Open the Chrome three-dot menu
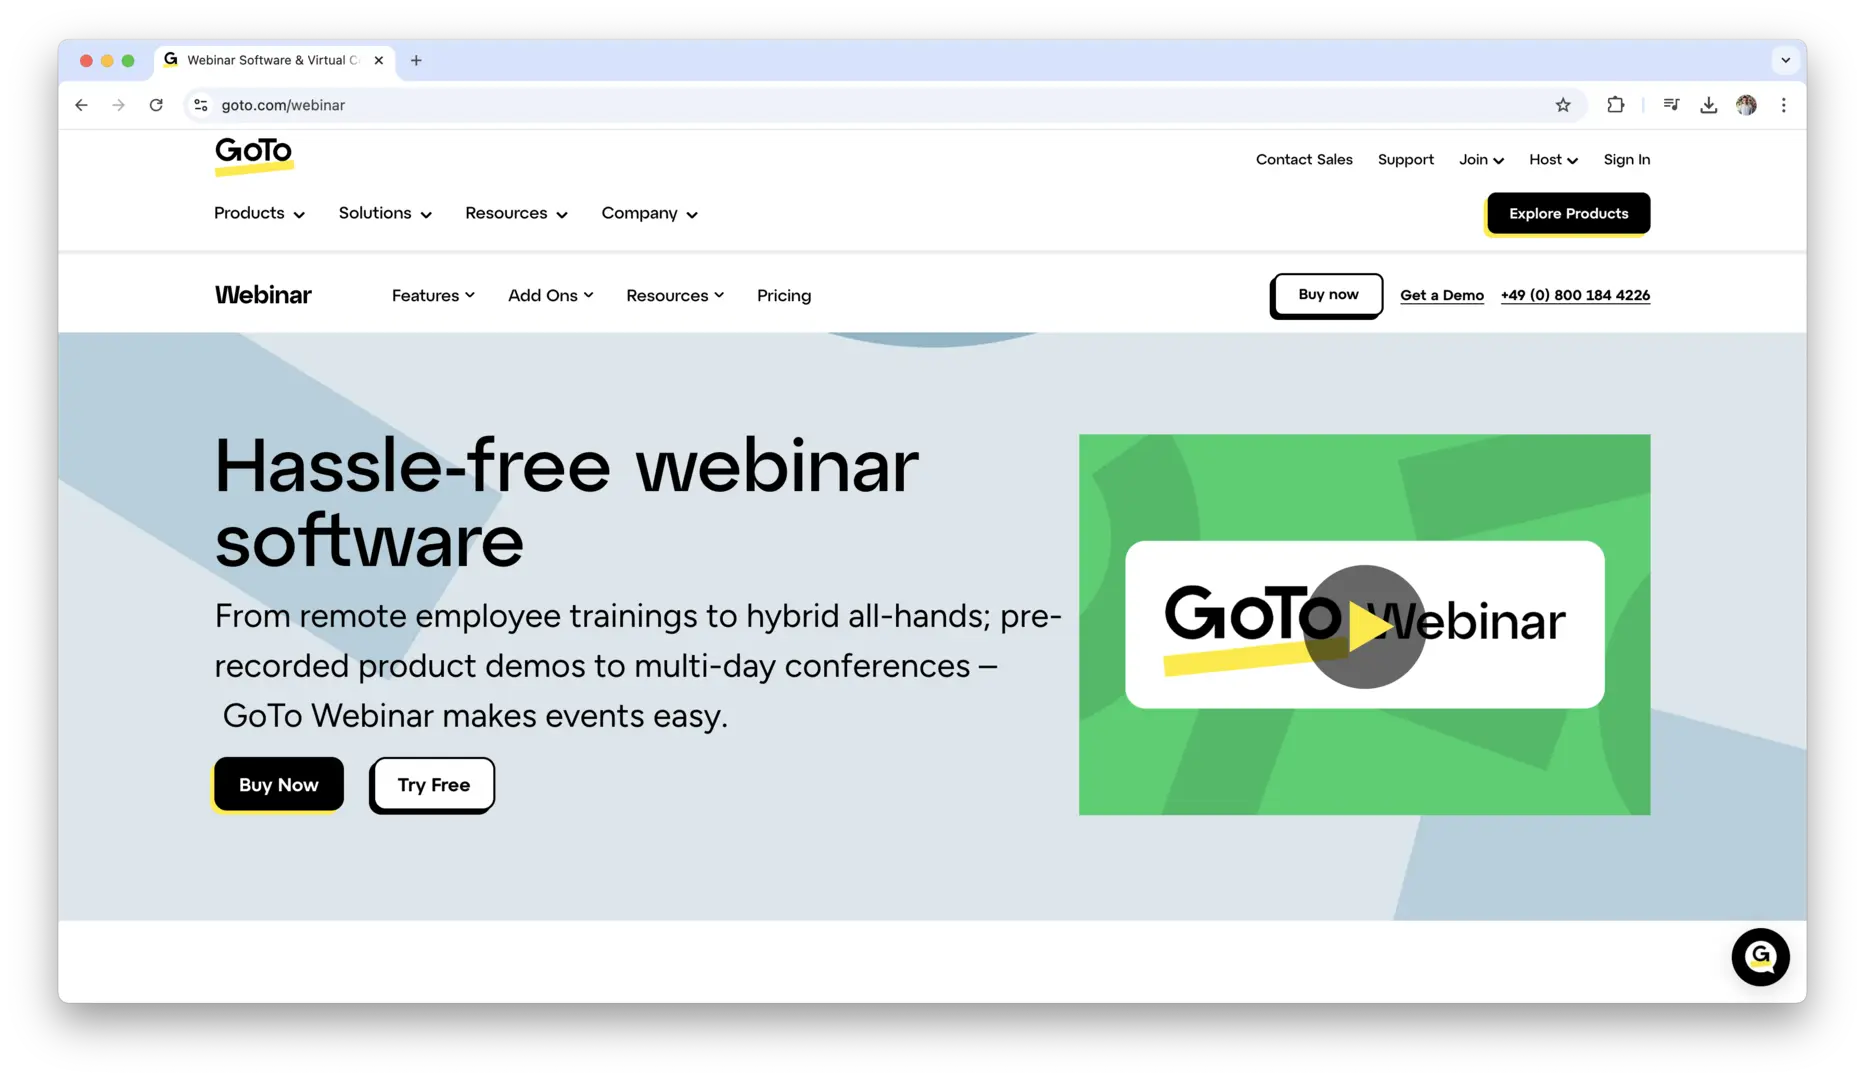 [1783, 105]
